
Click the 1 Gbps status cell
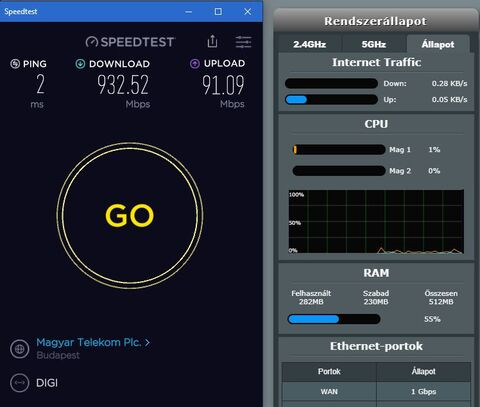point(424,392)
